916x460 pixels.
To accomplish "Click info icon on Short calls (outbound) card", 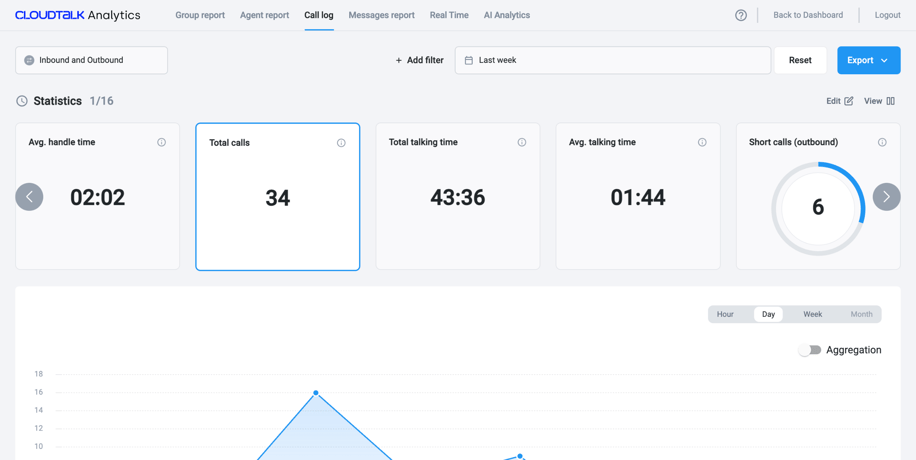I will 882,142.
